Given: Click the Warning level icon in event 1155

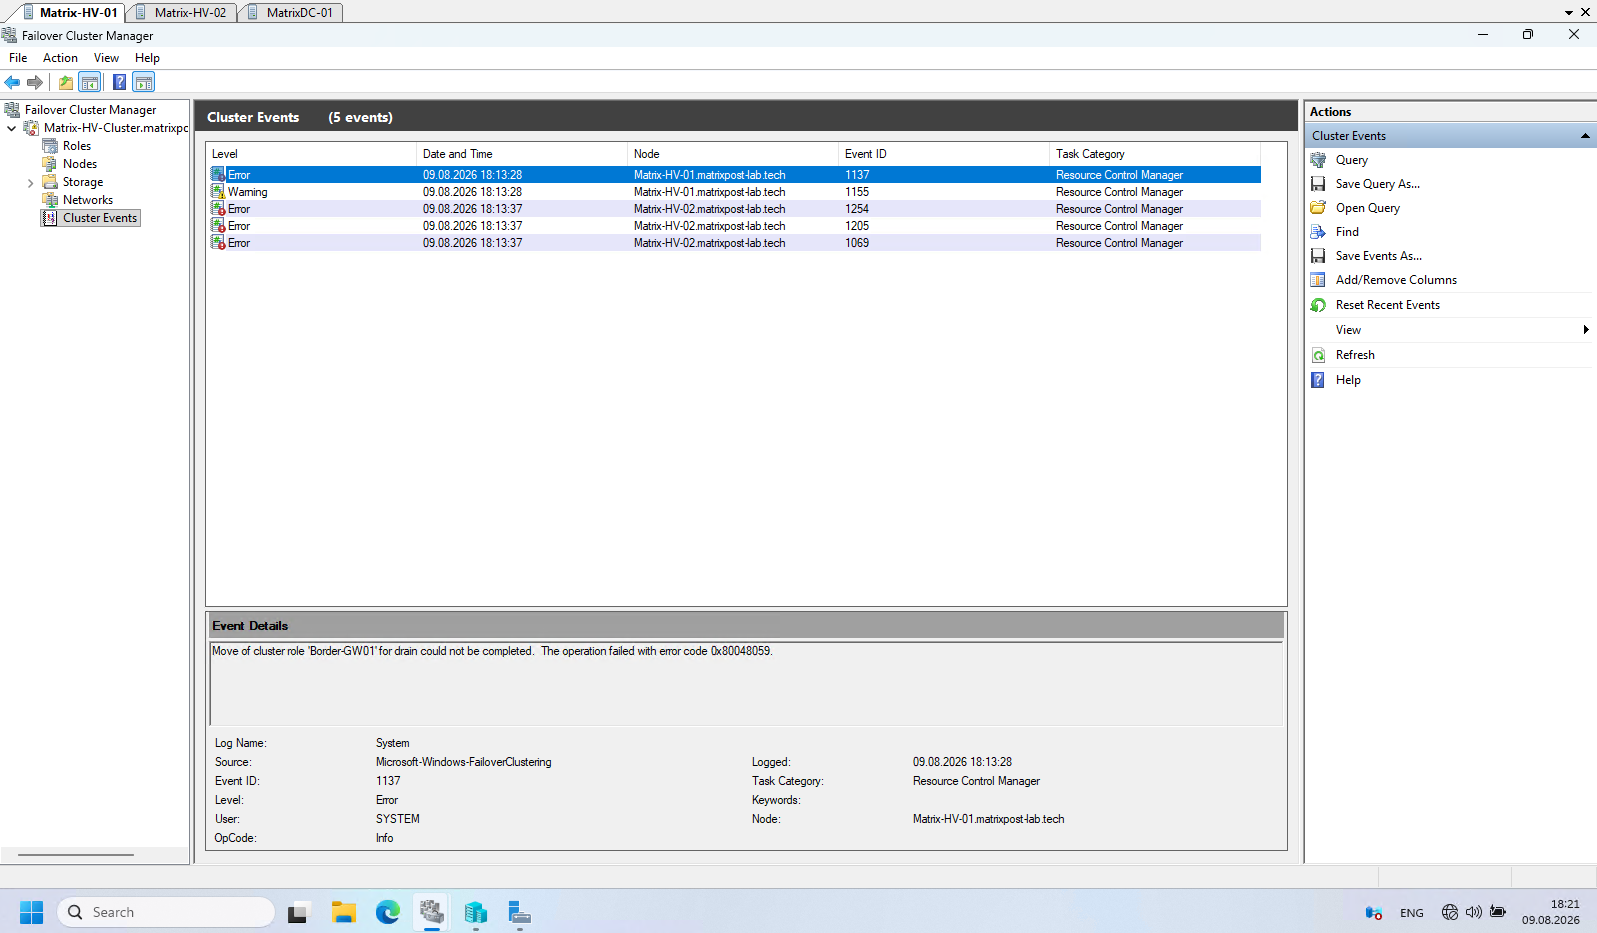Looking at the screenshot, I should pos(218,192).
